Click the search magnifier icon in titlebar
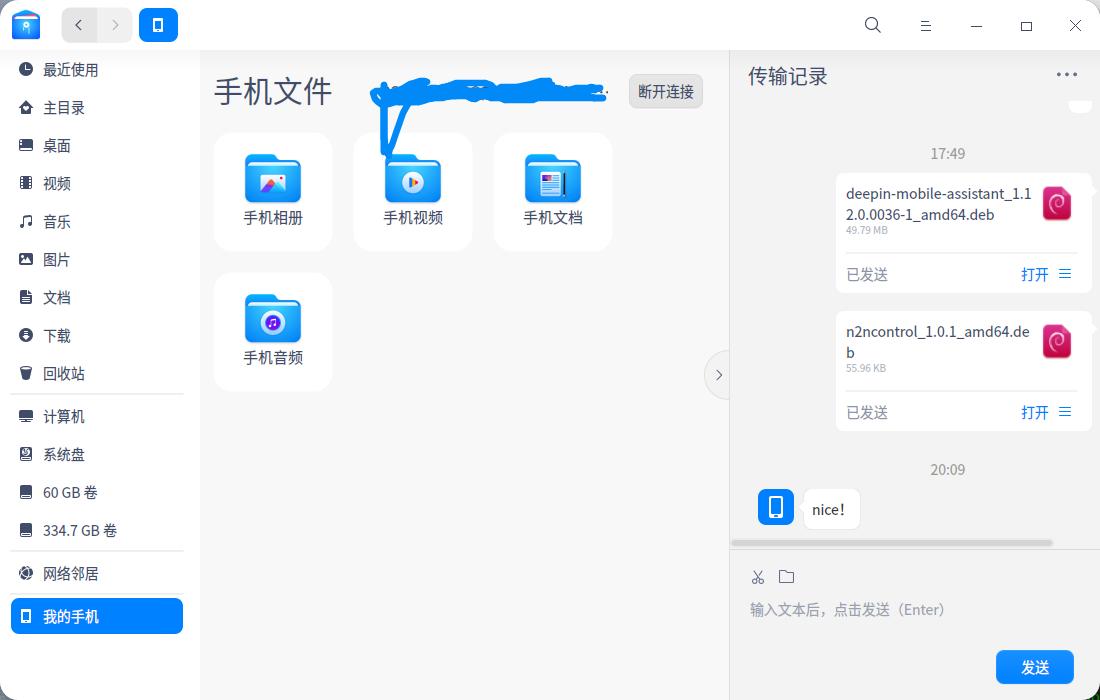The height and width of the screenshot is (700, 1100). point(872,25)
